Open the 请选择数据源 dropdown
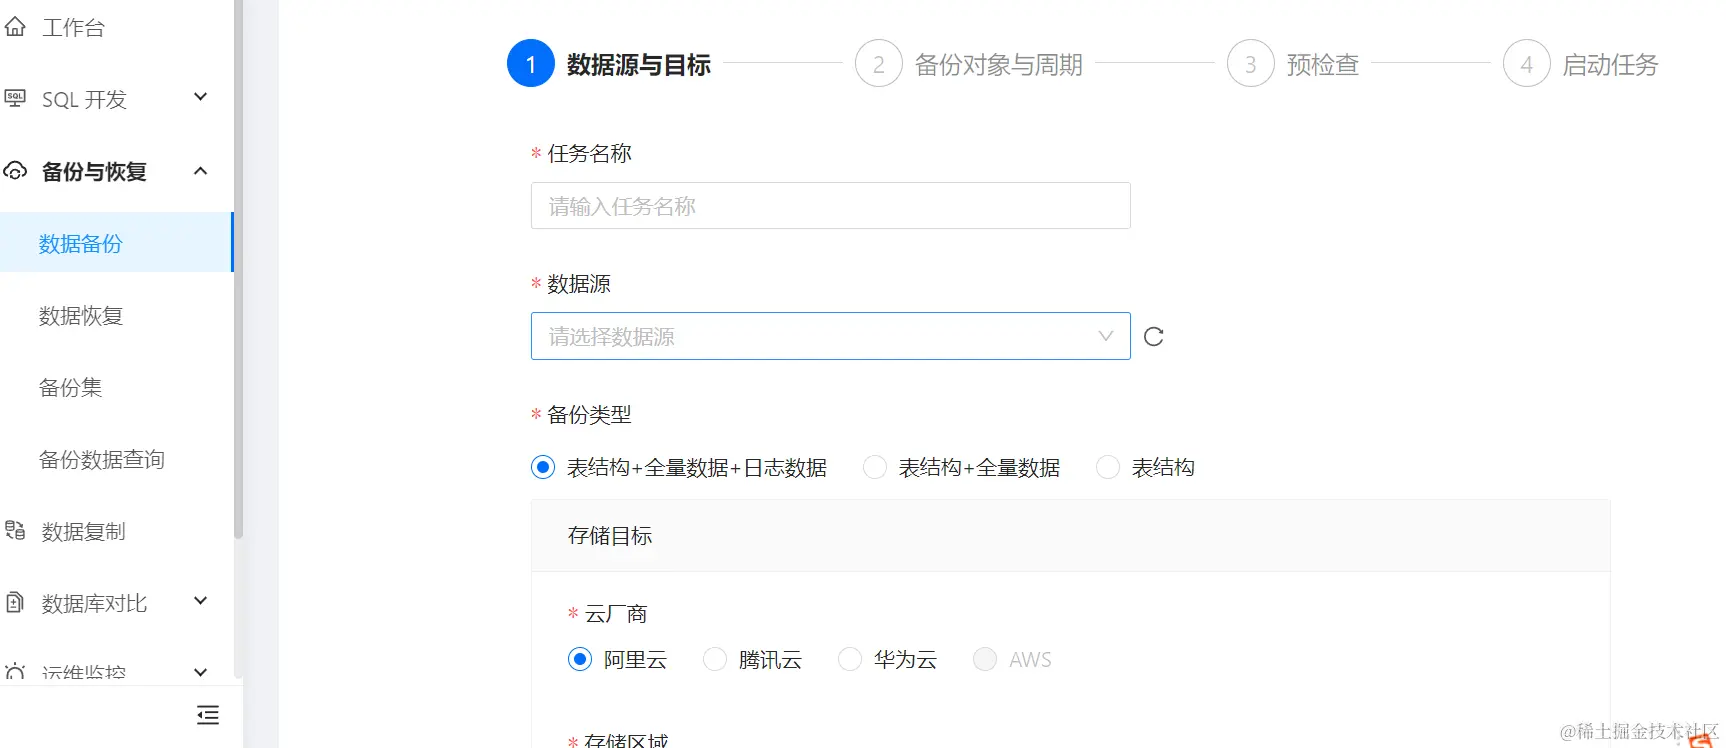Image resolution: width=1726 pixels, height=748 pixels. click(830, 336)
